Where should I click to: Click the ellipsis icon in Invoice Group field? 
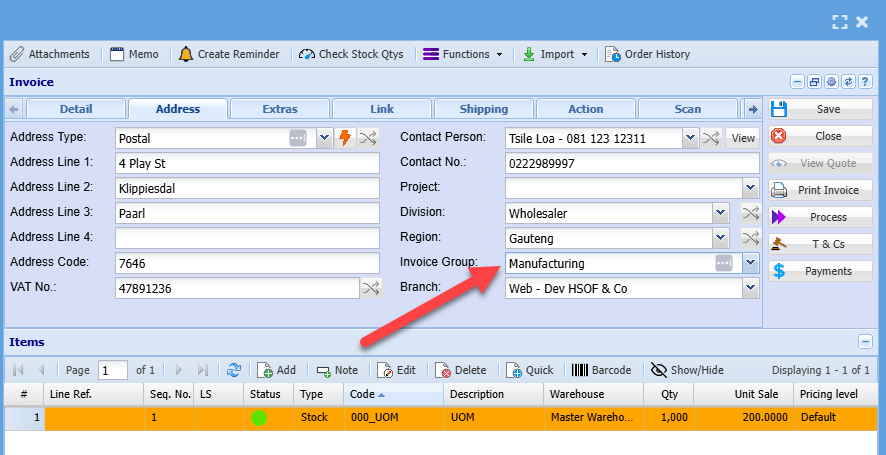click(x=725, y=263)
